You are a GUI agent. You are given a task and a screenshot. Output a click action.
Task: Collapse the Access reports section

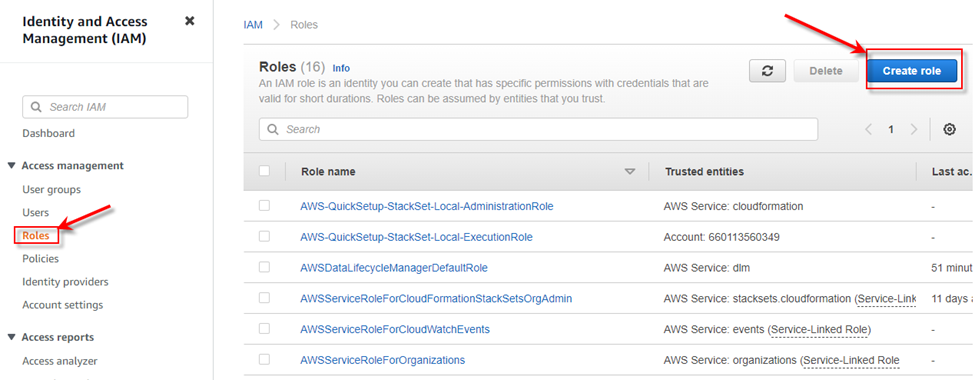point(11,337)
